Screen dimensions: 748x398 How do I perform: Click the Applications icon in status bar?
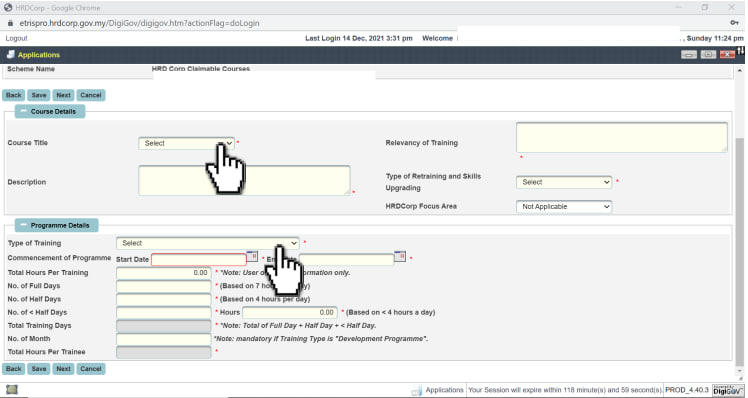click(417, 390)
